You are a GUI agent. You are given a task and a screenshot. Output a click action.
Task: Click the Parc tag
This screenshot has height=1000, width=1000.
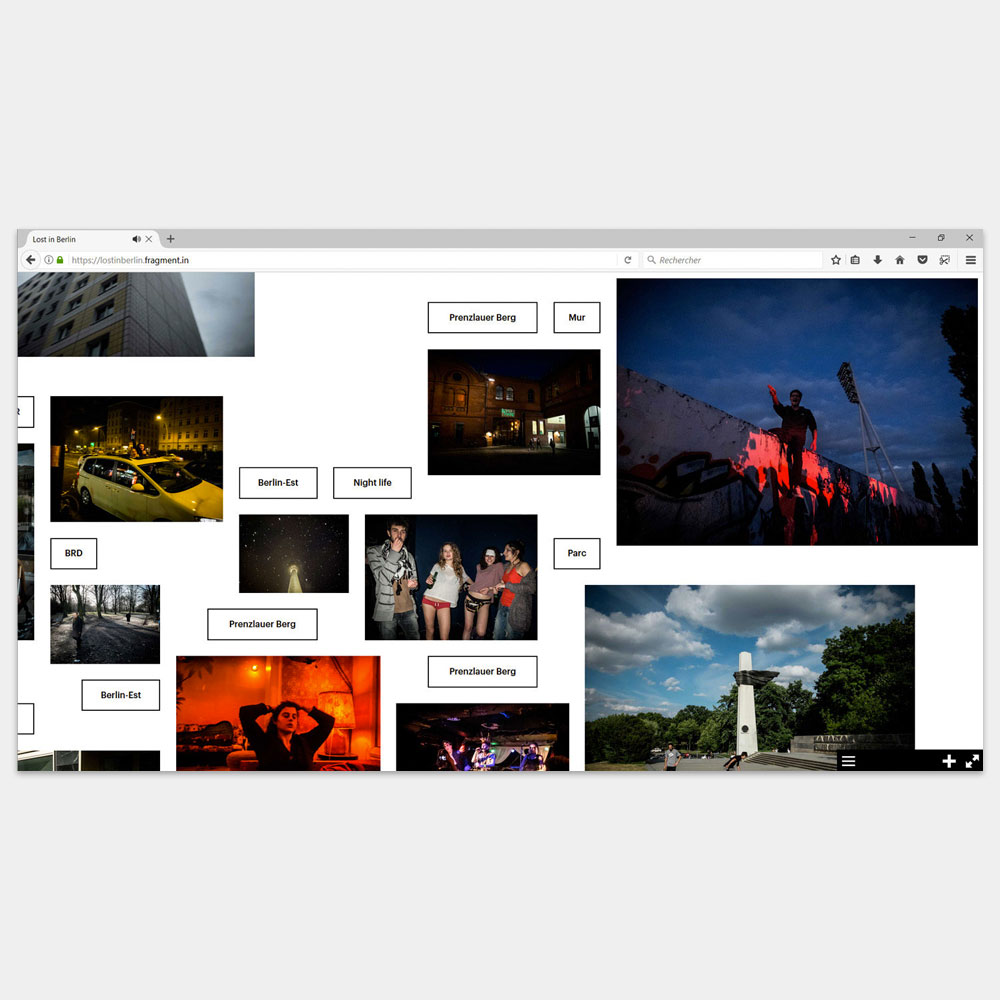[577, 553]
